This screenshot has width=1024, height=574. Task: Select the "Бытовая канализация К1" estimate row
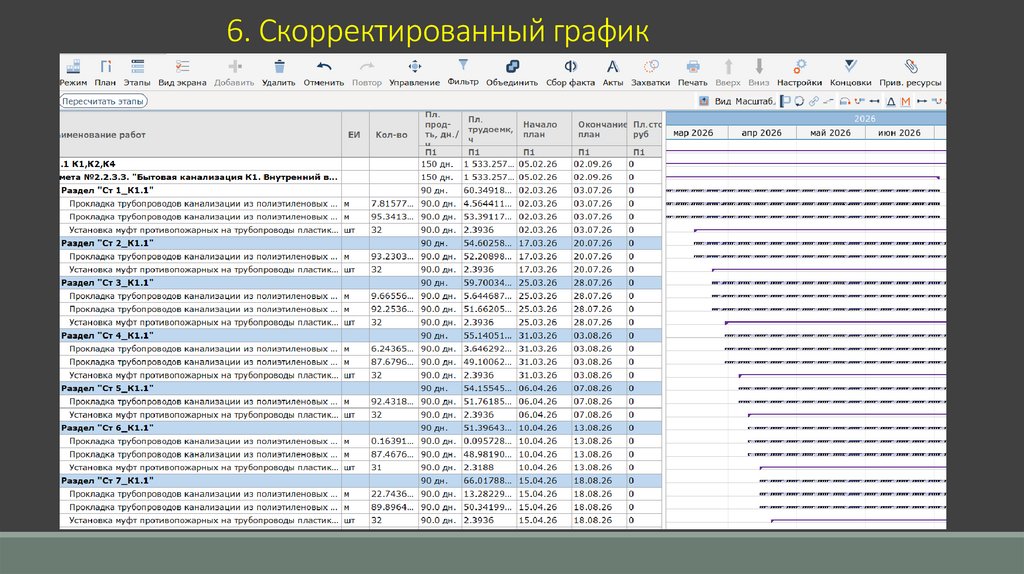(360, 177)
